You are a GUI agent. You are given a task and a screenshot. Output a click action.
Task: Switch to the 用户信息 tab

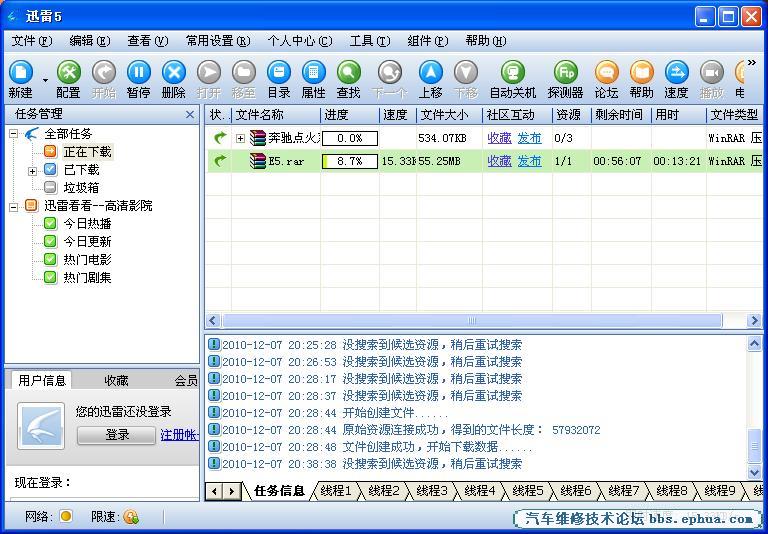(x=42, y=381)
